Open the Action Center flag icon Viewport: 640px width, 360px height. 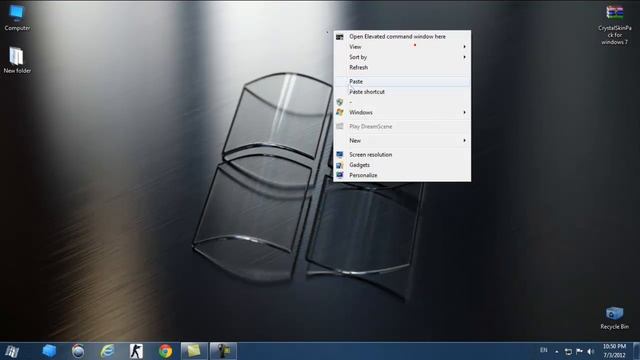pos(579,351)
